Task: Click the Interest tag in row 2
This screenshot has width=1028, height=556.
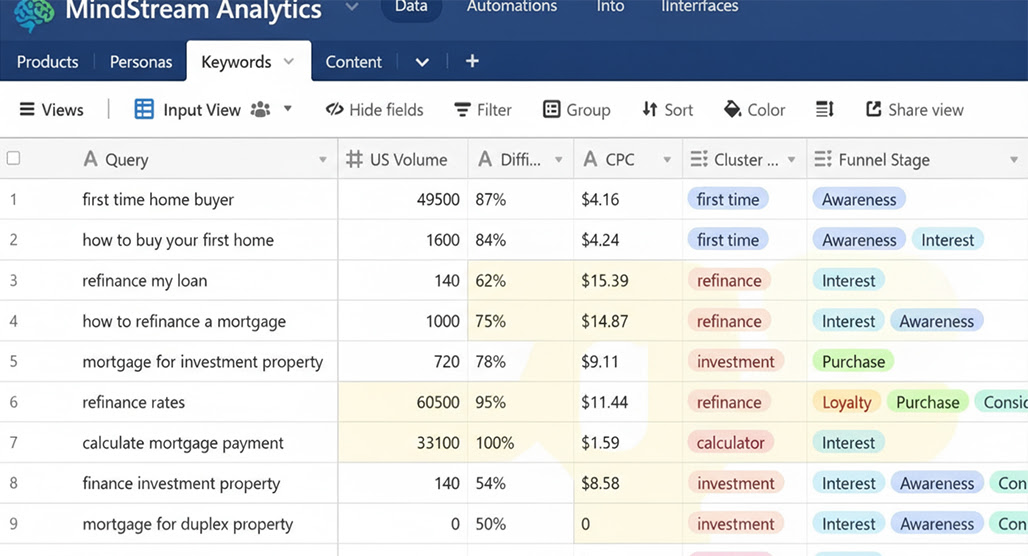Action: (x=947, y=240)
